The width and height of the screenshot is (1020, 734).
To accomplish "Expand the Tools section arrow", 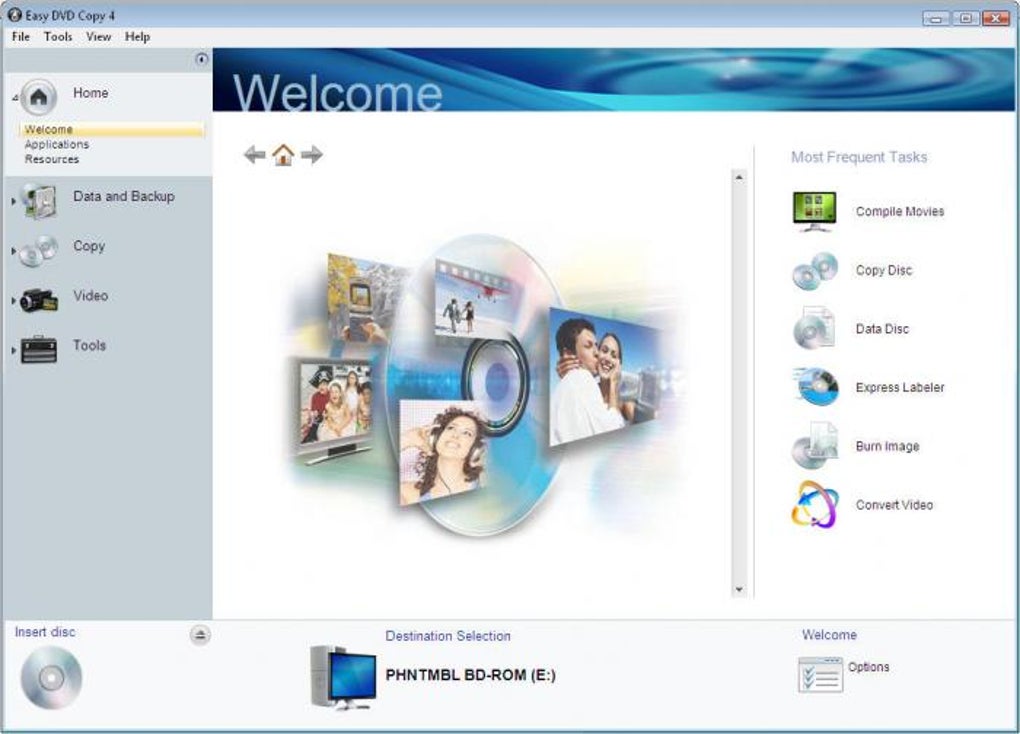I will [14, 350].
